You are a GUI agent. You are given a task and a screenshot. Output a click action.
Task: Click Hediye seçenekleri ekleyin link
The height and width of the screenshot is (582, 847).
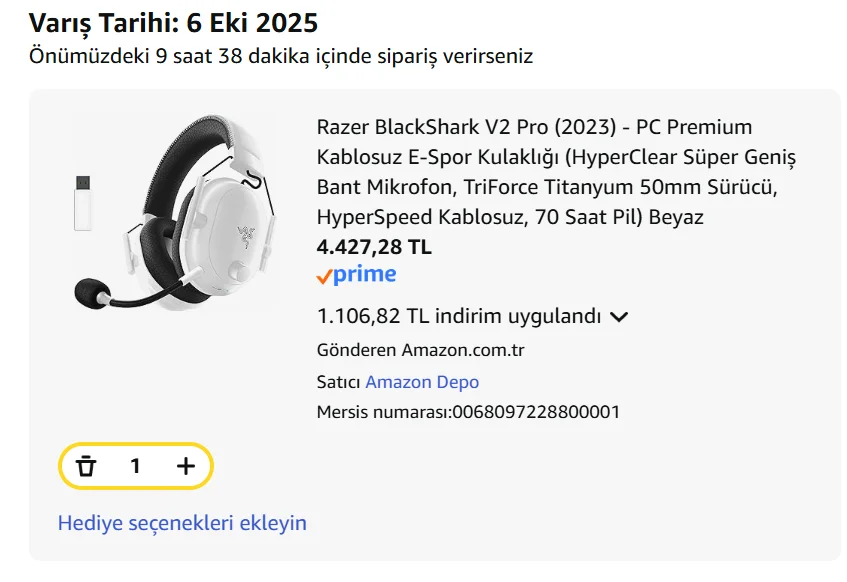[x=182, y=523]
